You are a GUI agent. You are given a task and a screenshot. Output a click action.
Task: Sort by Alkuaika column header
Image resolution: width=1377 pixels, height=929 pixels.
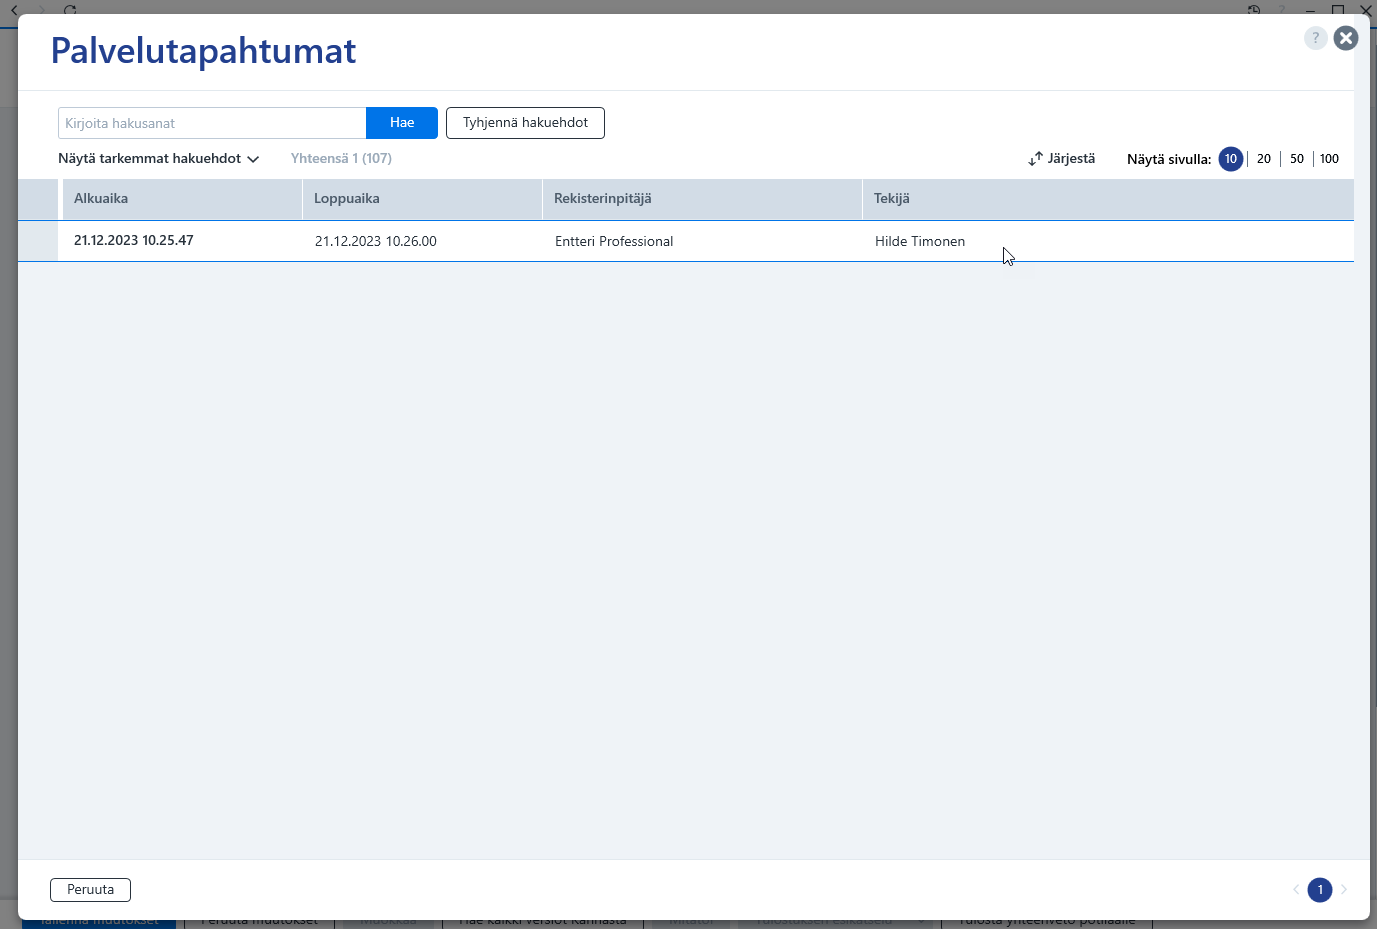pos(182,199)
